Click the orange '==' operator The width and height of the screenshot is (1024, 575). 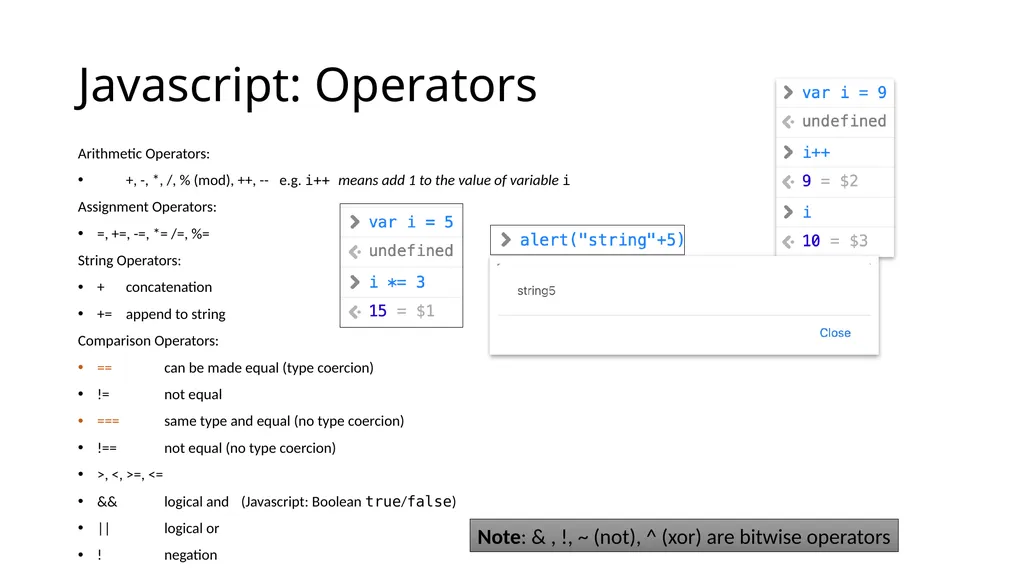click(x=104, y=368)
